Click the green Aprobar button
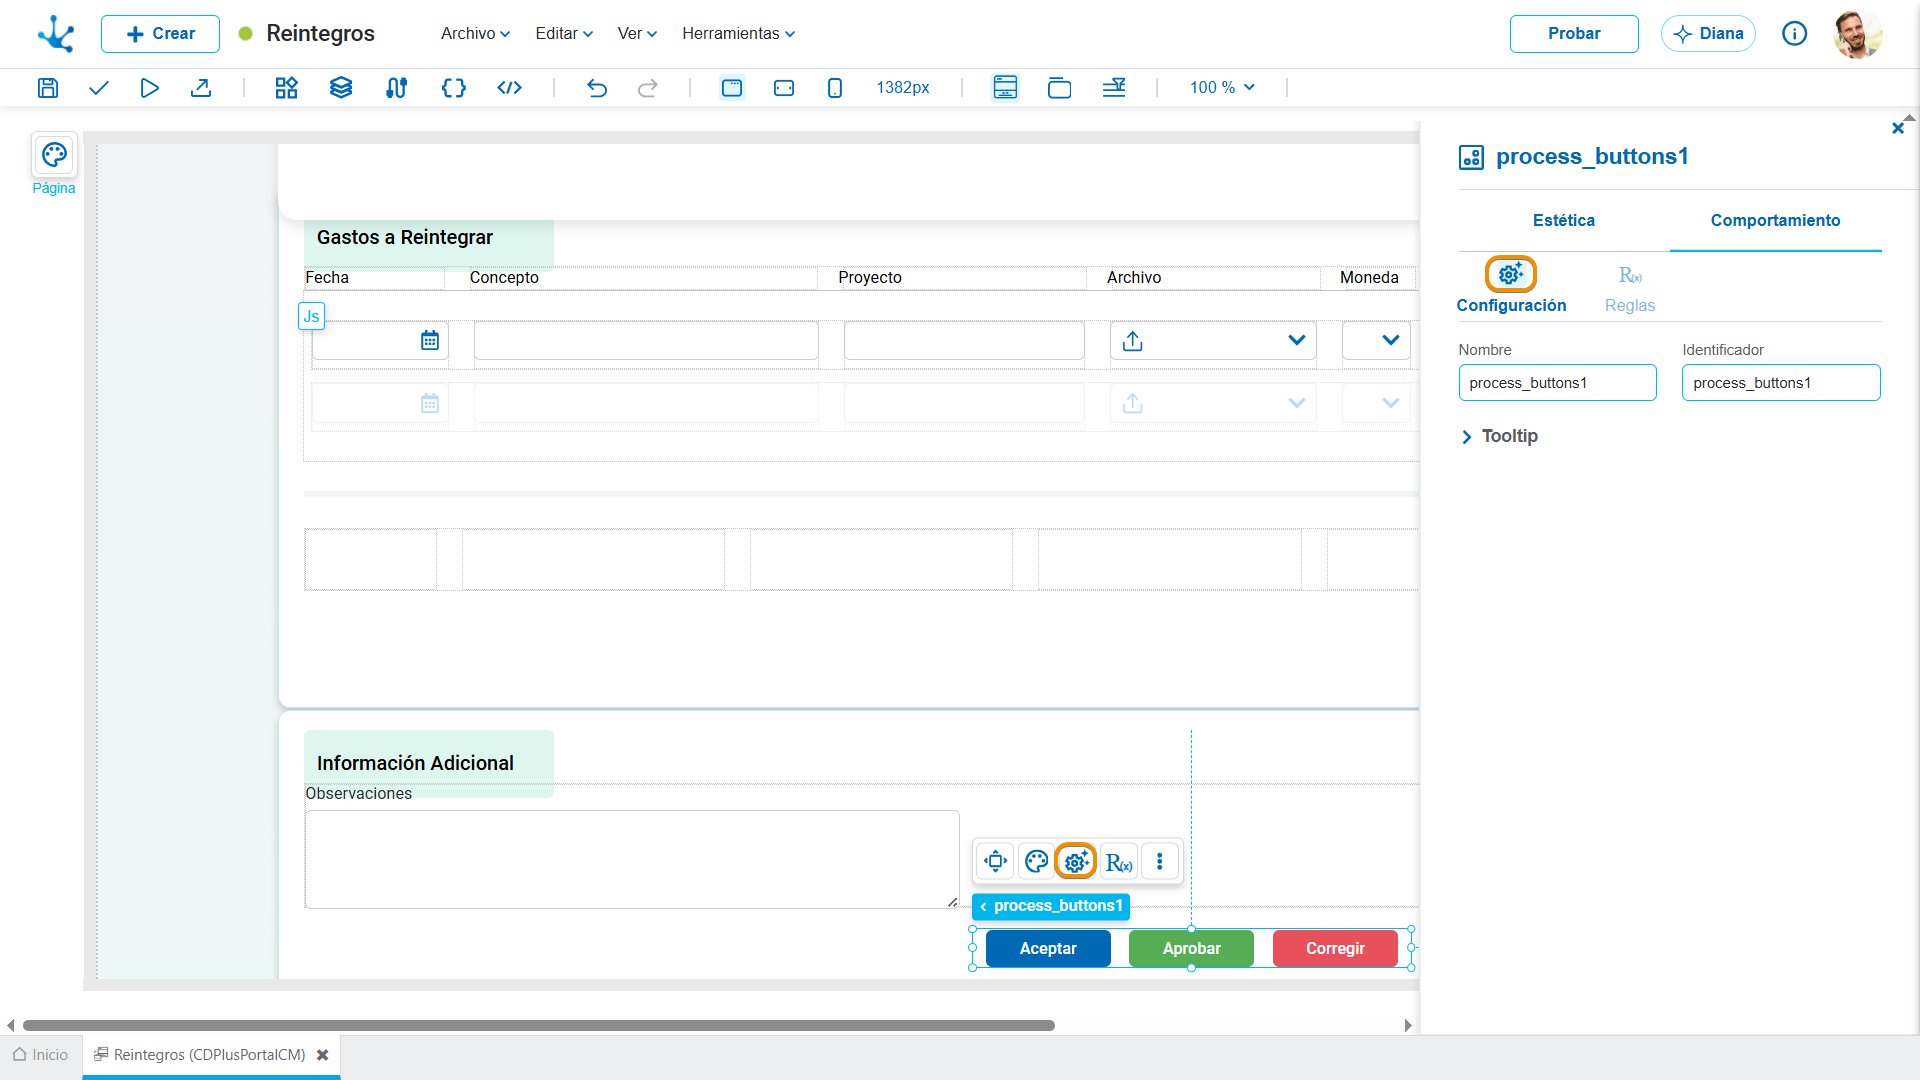The image size is (1920, 1080). [x=1191, y=948]
